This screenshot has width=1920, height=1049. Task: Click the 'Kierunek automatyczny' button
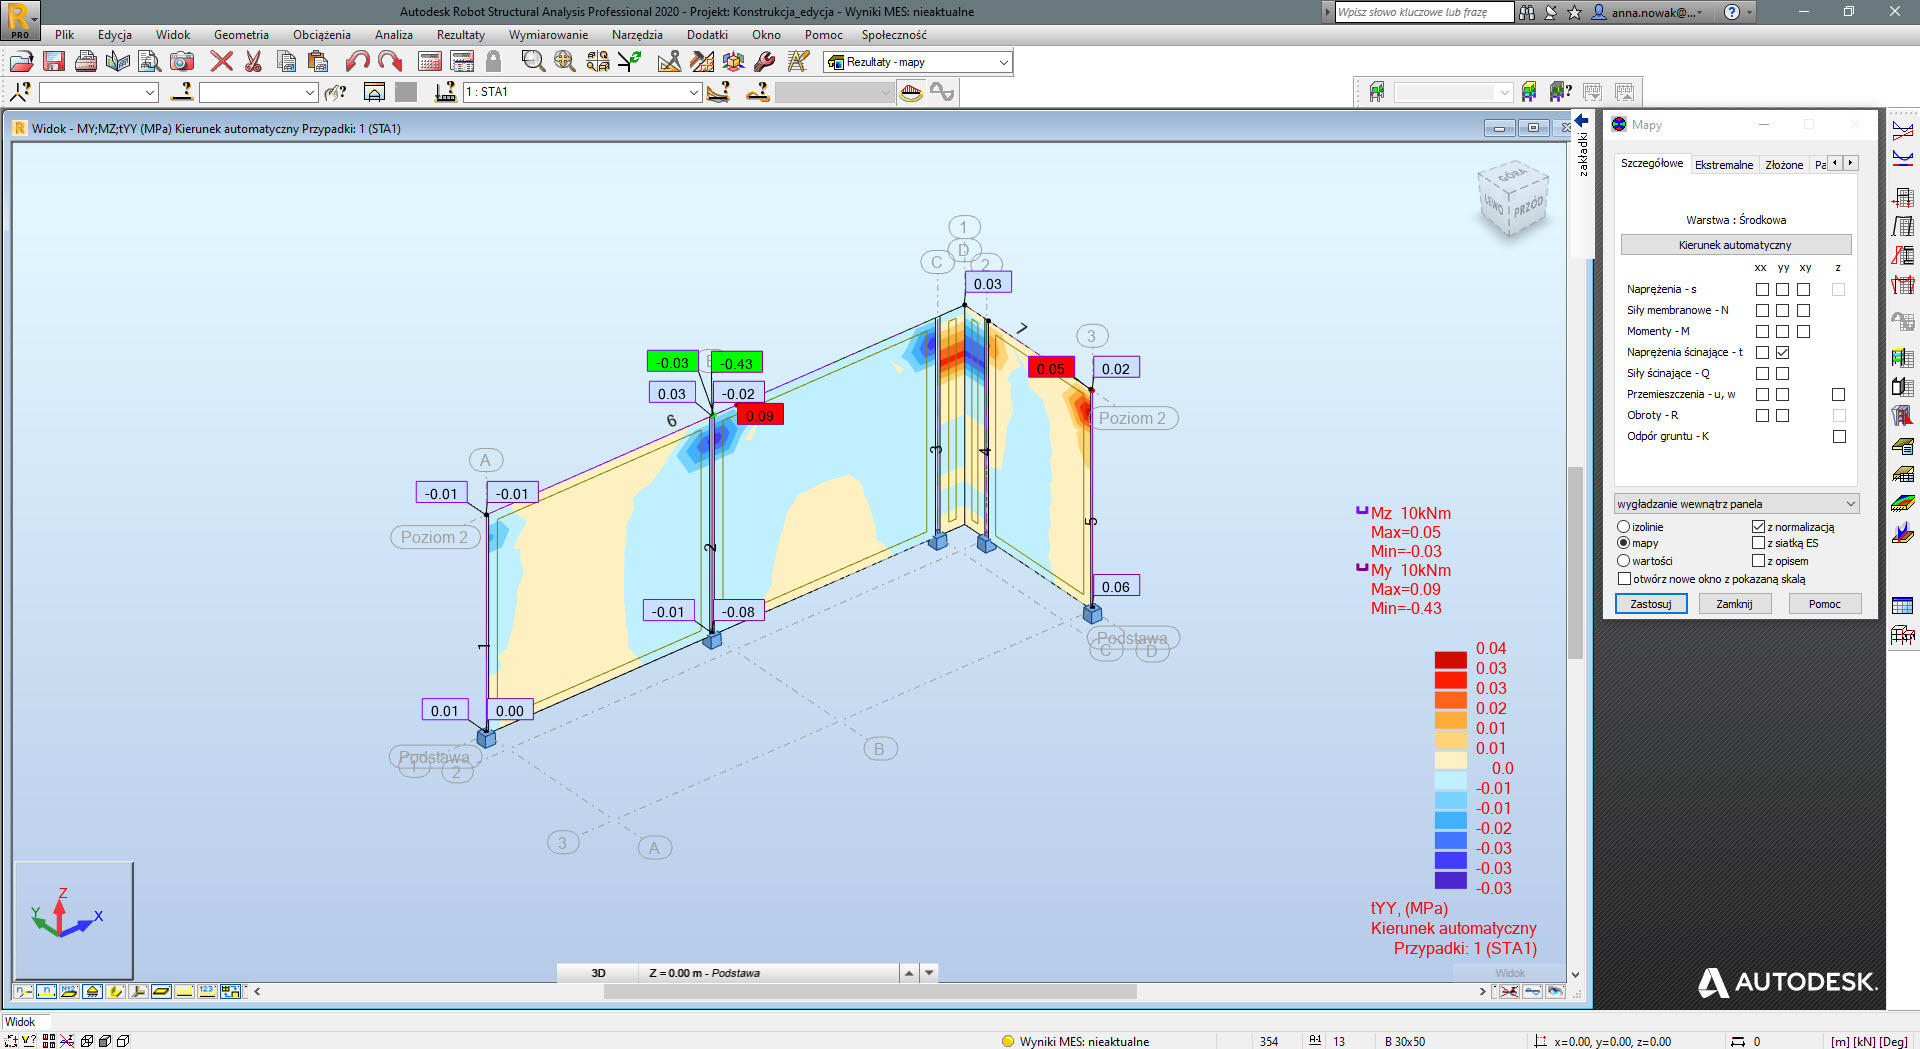[x=1735, y=245]
